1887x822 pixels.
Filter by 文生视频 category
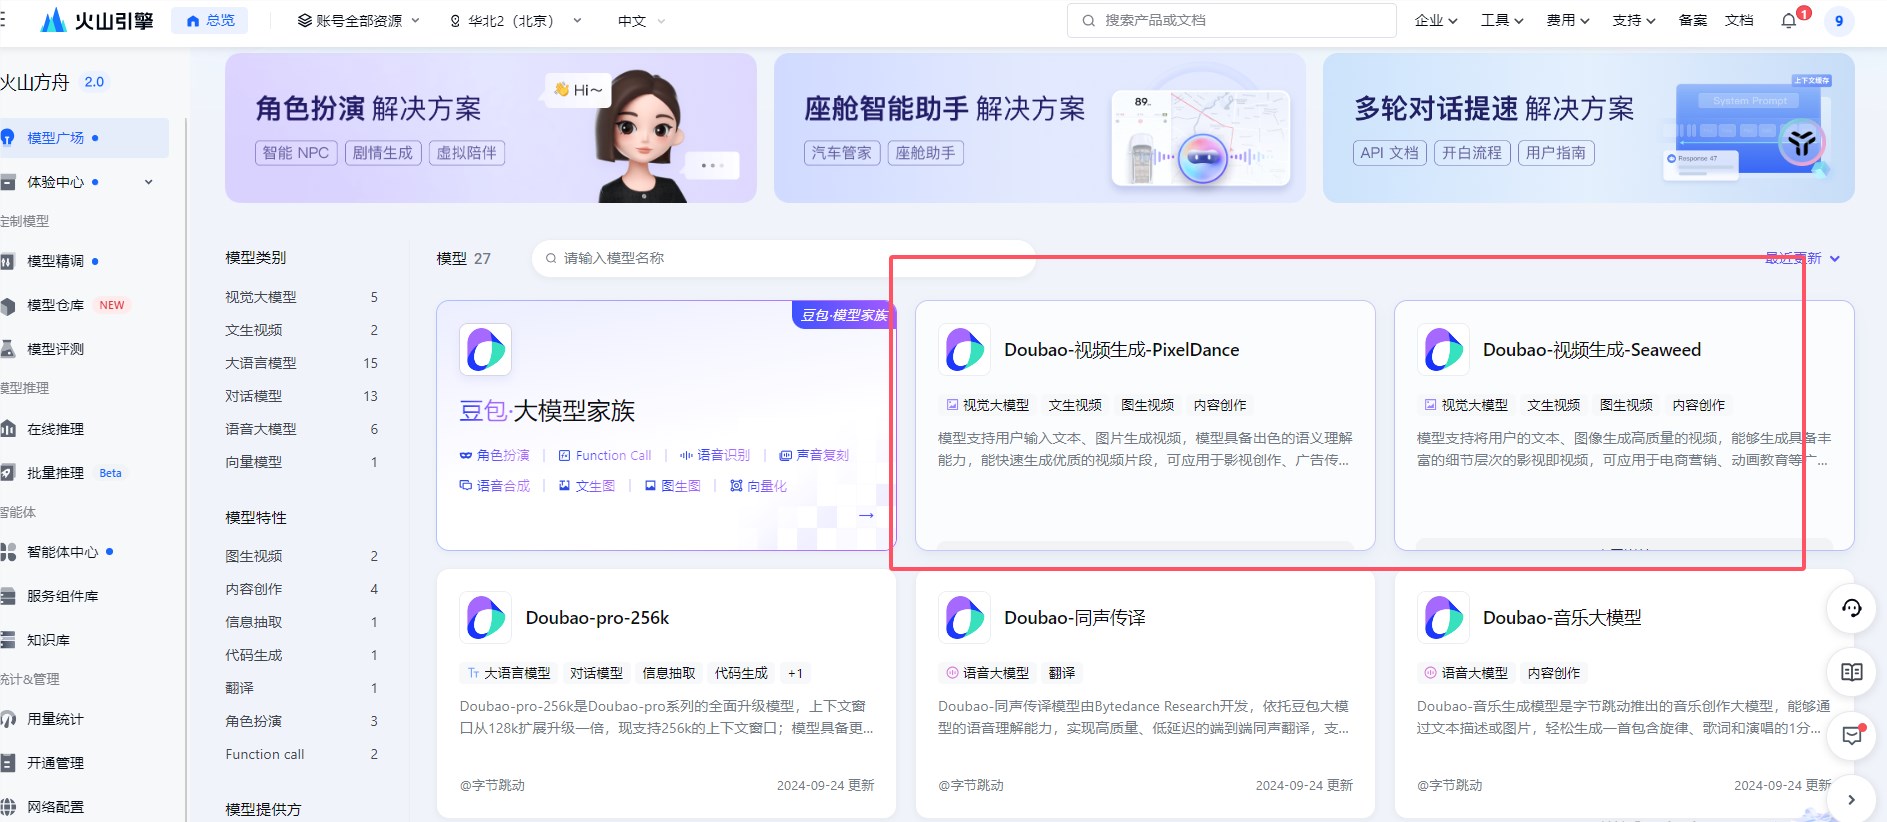coord(302,330)
